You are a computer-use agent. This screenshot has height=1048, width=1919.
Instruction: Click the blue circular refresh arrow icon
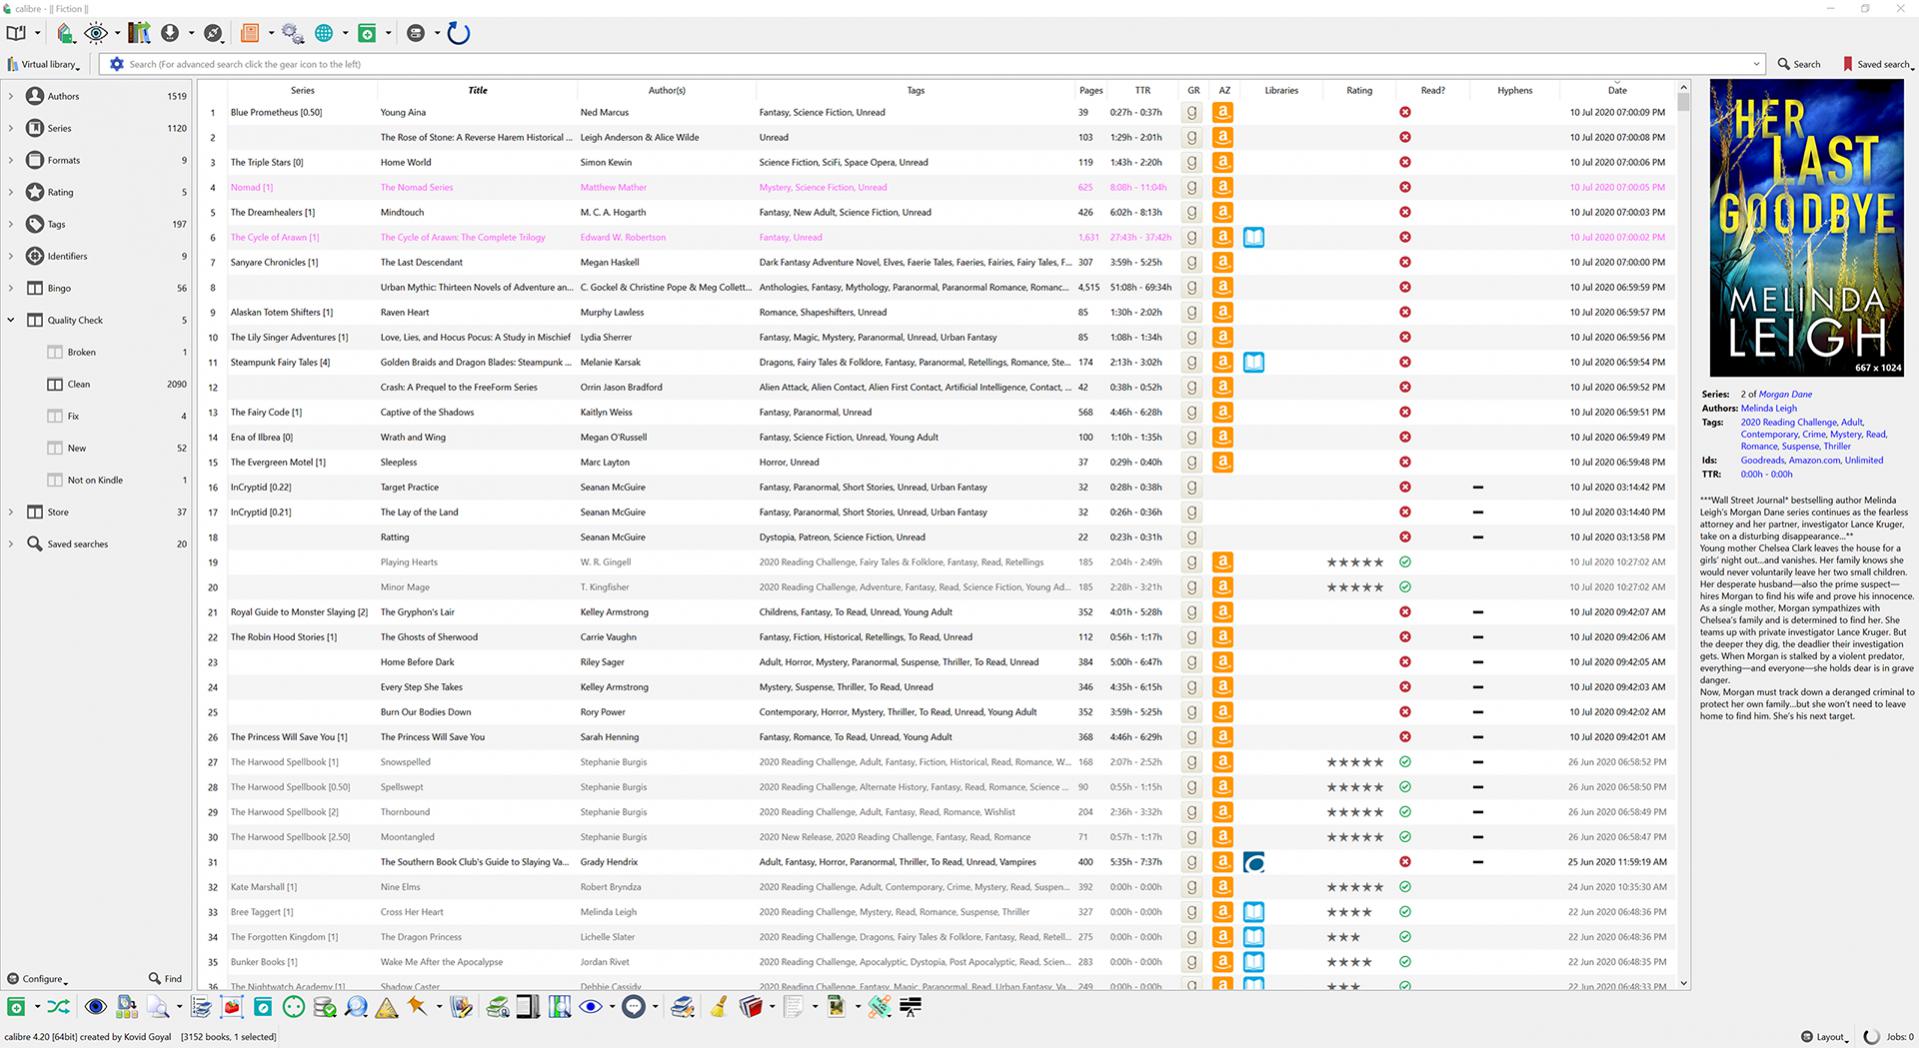click(x=458, y=33)
